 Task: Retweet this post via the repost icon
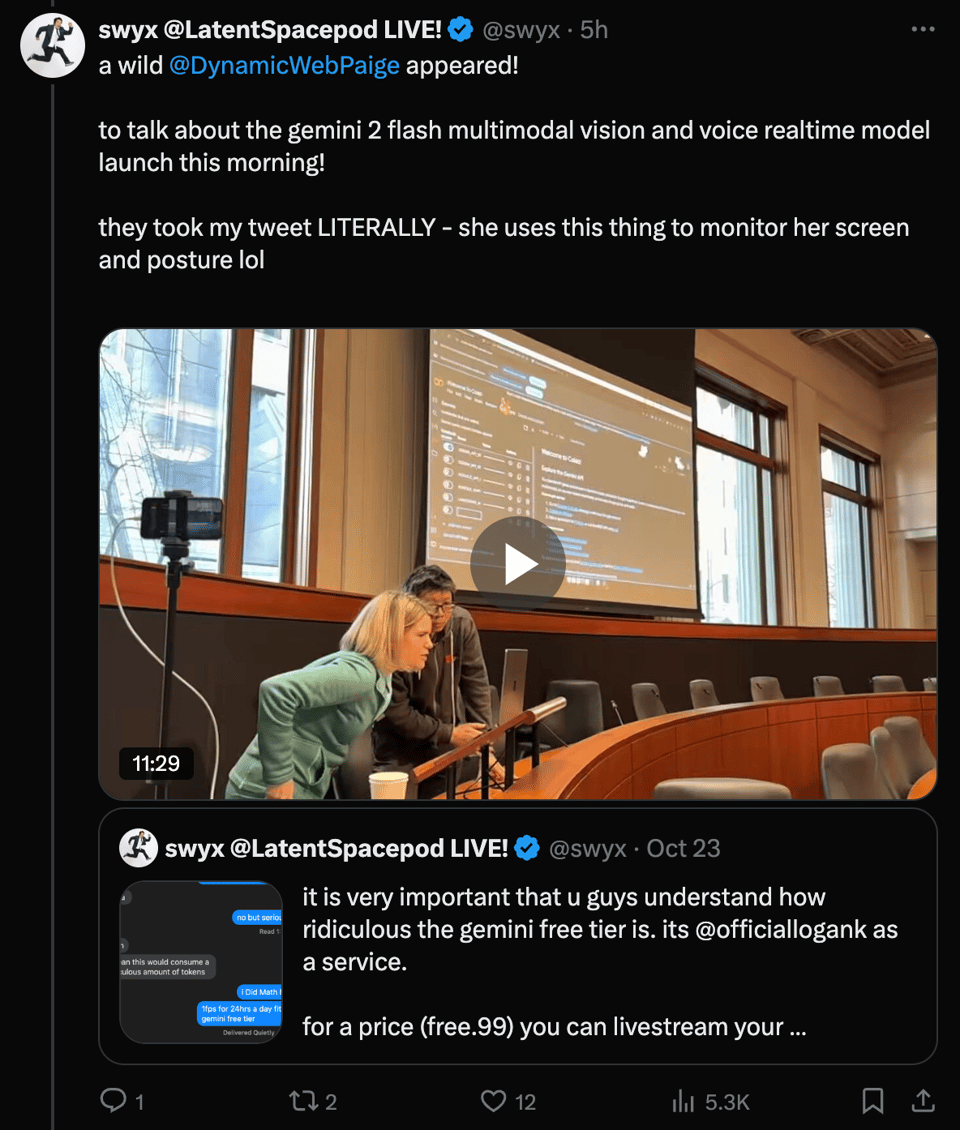tap(303, 1100)
